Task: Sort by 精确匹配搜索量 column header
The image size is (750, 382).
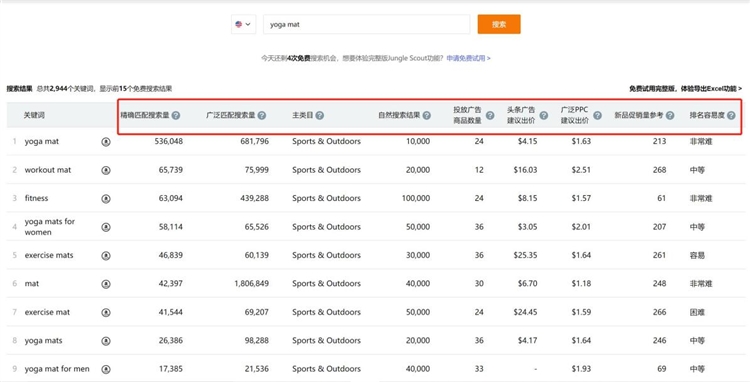Action: pyautogui.click(x=145, y=115)
